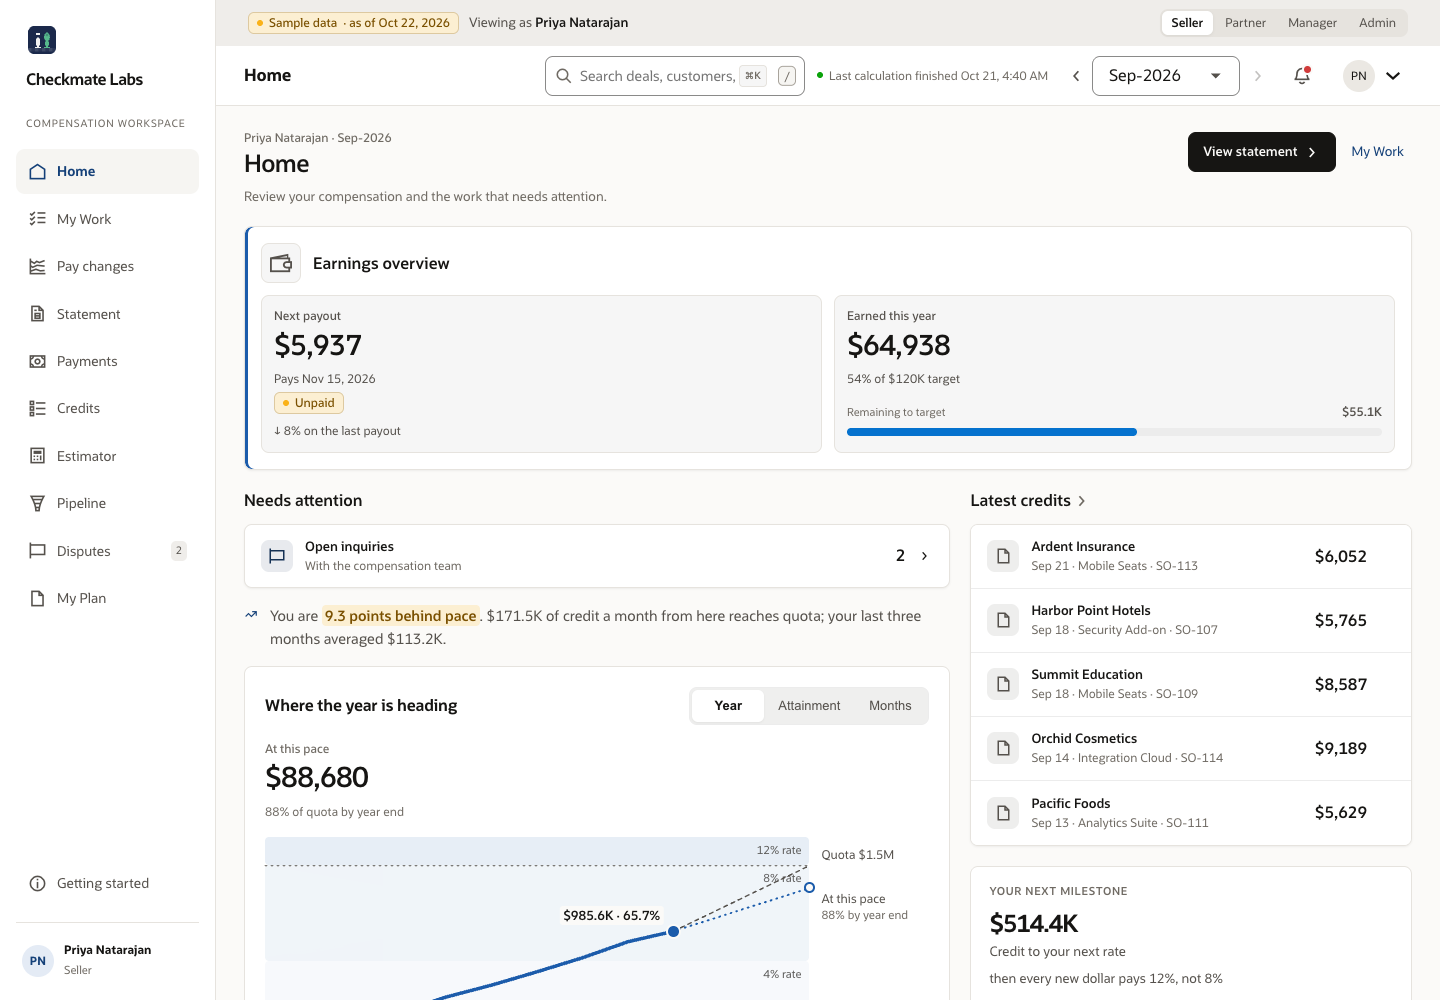
Task: Click the Remaining to target progress bar
Action: coord(1114,432)
